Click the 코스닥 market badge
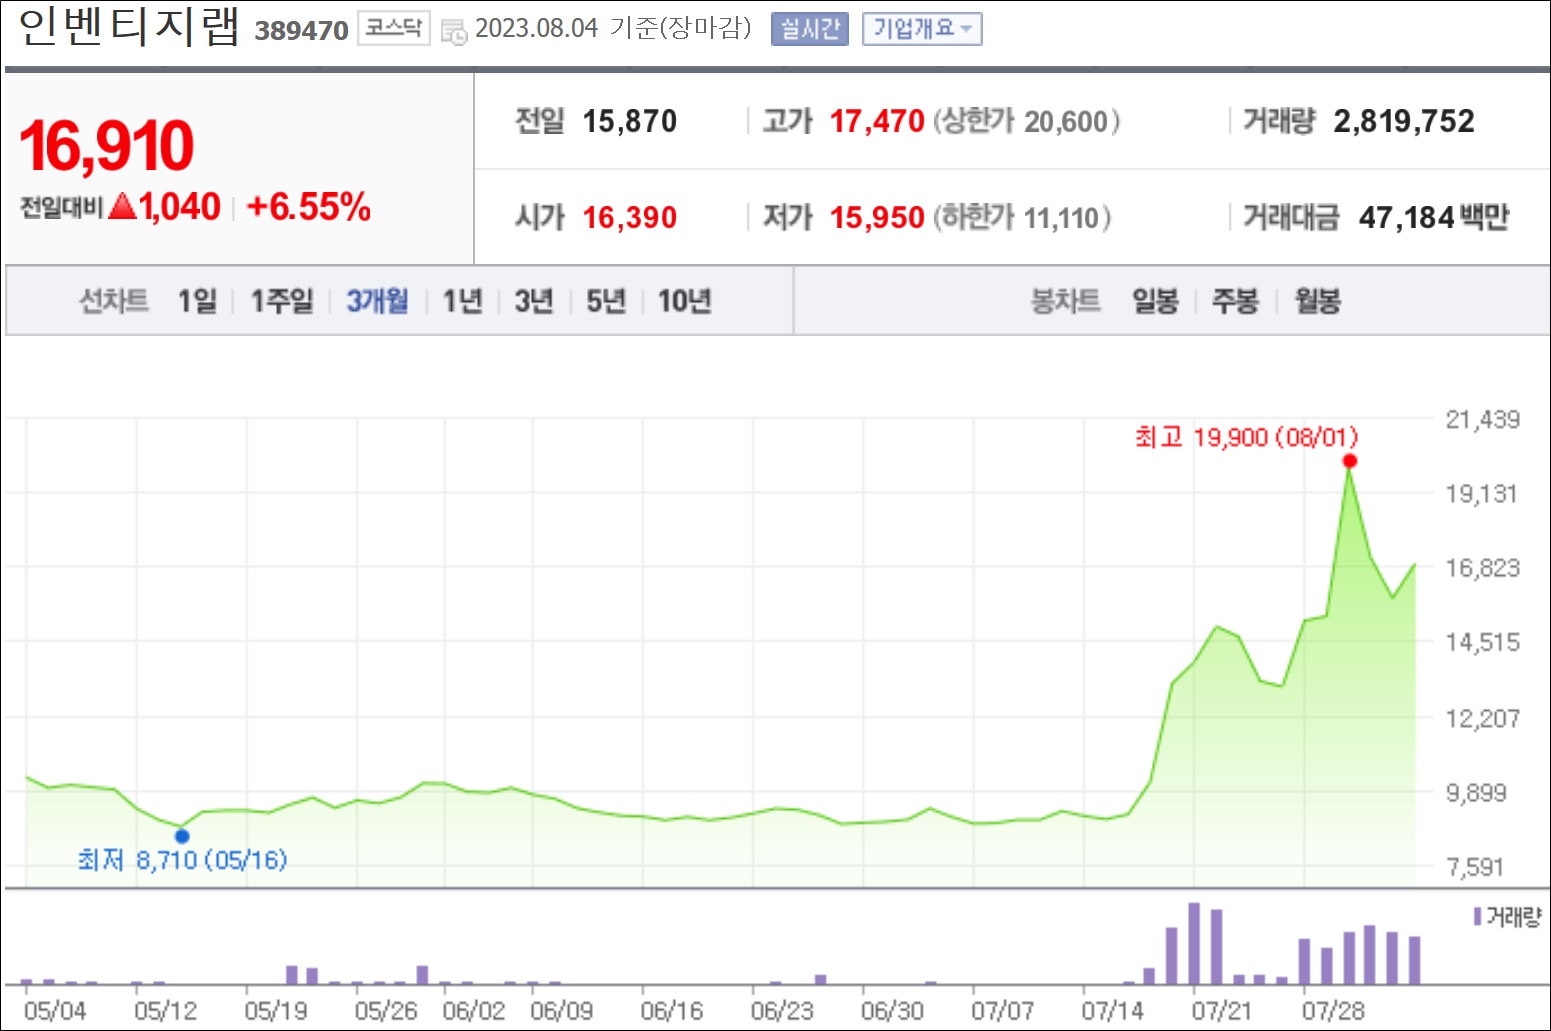The image size is (1551, 1031). click(x=393, y=28)
